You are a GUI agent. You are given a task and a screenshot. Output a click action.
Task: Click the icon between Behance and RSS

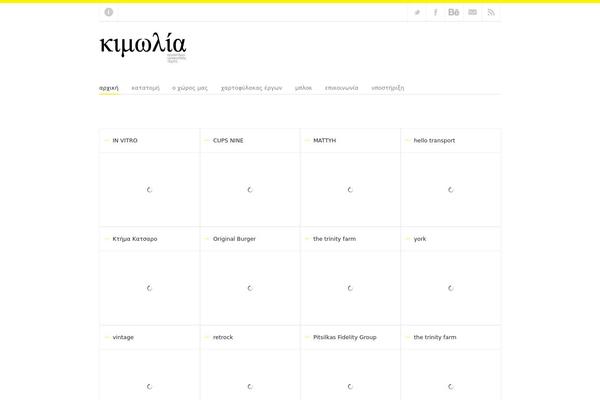473,13
